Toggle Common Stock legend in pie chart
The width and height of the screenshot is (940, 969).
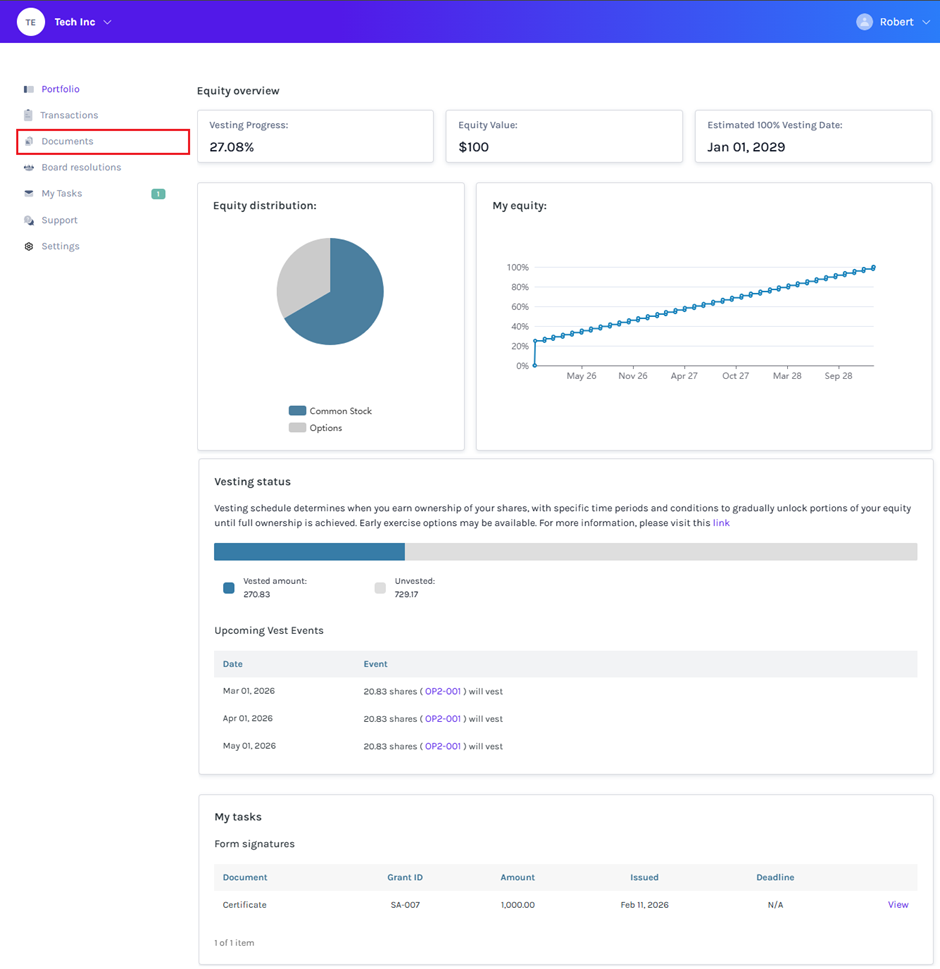(x=330, y=411)
